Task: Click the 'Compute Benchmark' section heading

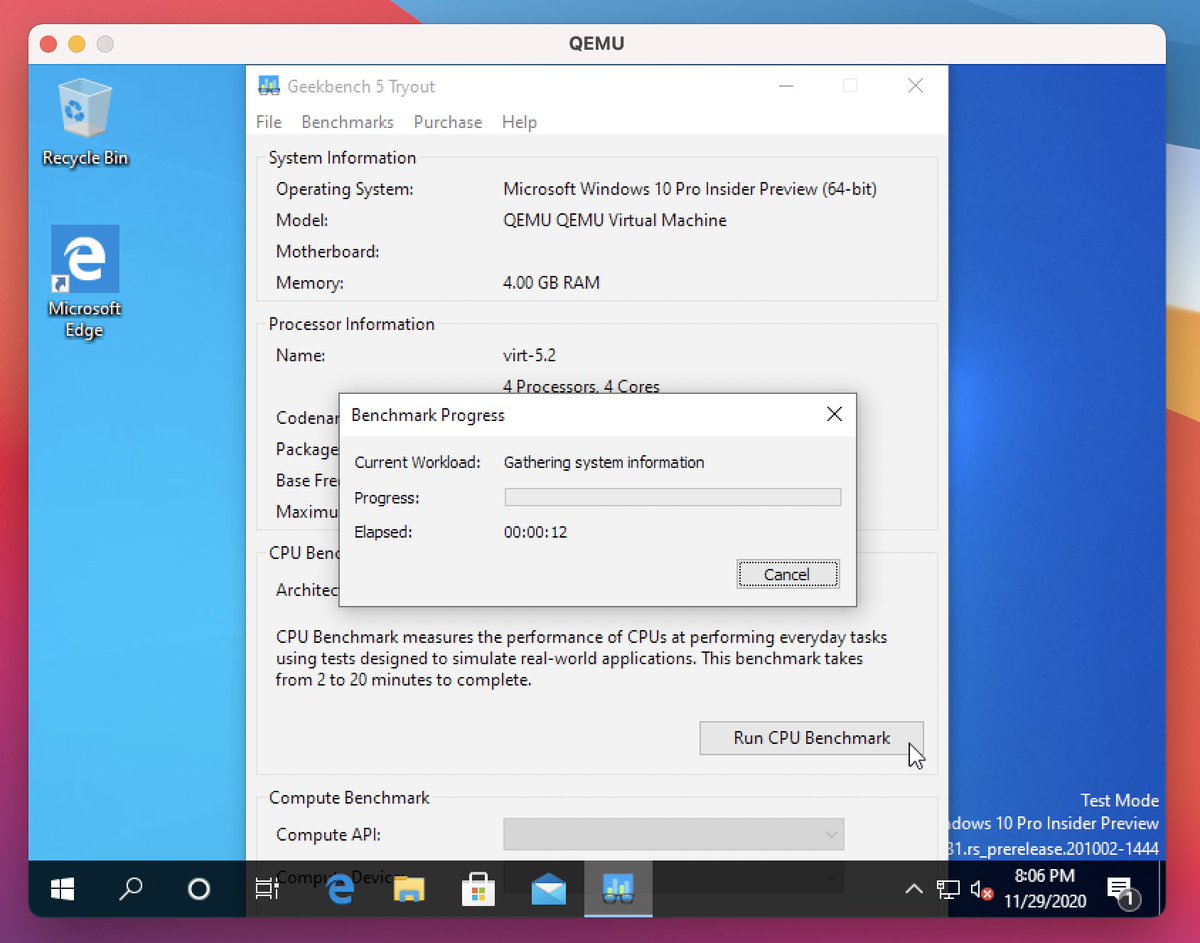Action: [349, 798]
